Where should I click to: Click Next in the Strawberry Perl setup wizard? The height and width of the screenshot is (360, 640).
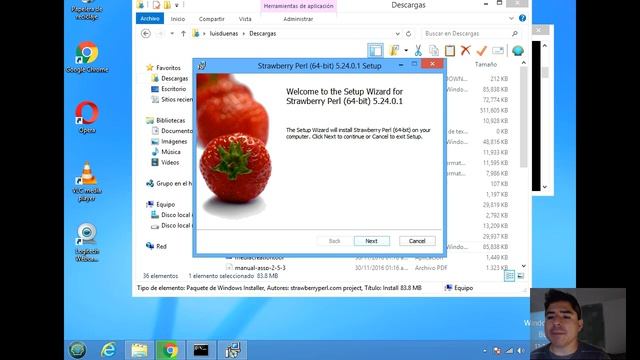[371, 241]
